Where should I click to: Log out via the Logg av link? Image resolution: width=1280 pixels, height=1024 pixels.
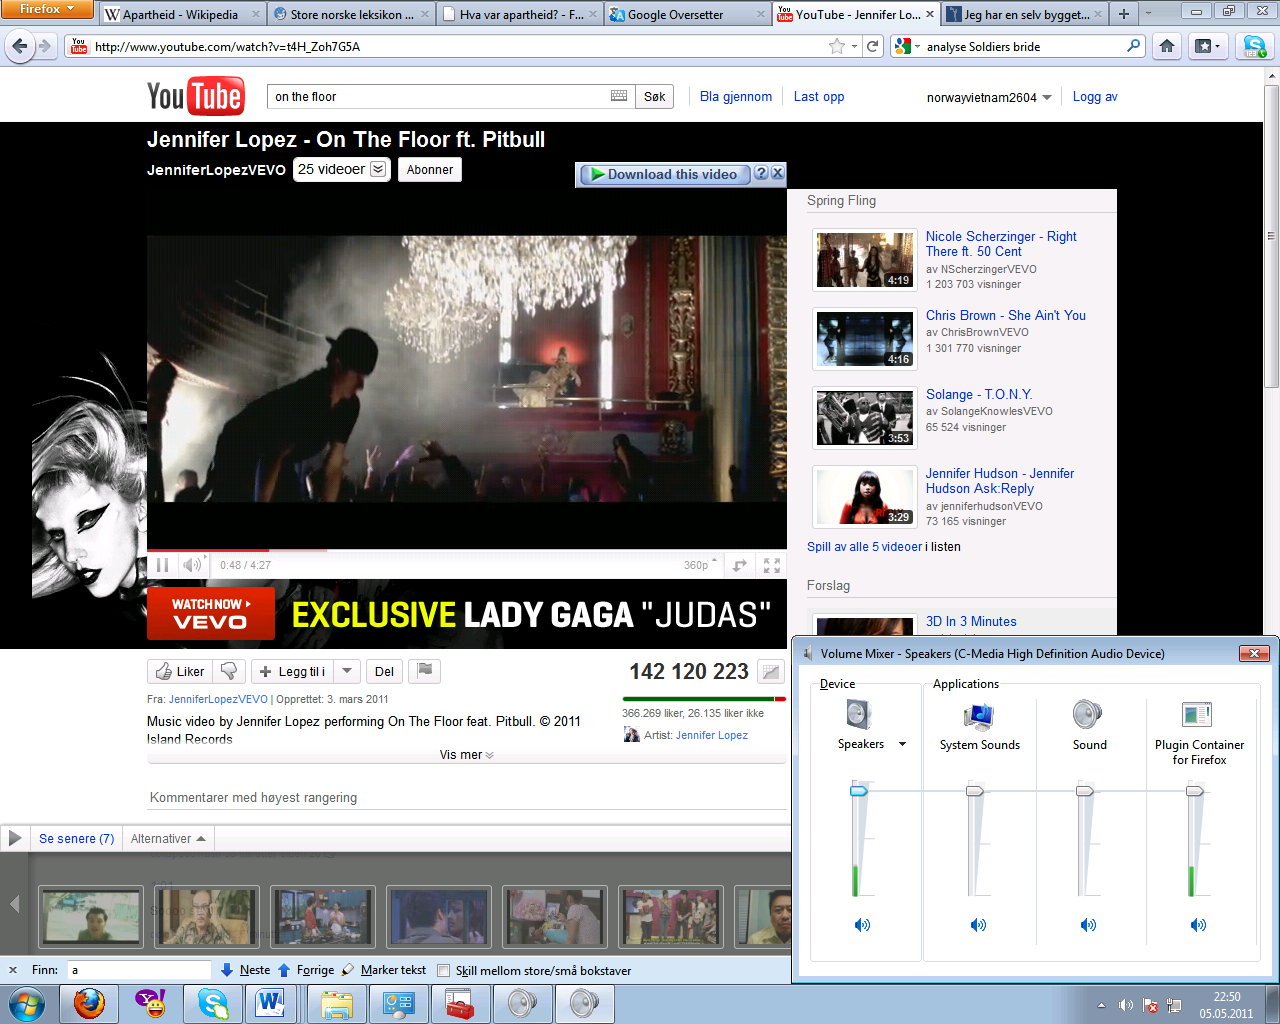pos(1095,97)
